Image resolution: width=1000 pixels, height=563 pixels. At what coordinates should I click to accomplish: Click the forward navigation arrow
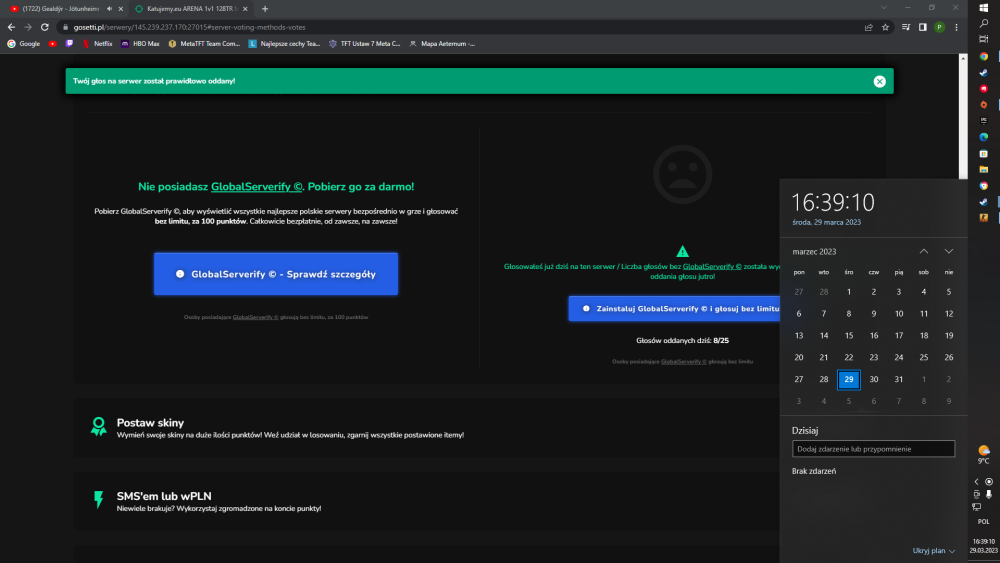pyautogui.click(x=28, y=27)
